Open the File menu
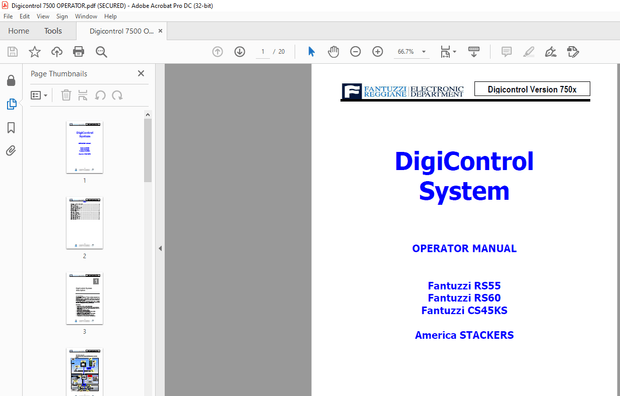The height and width of the screenshot is (396, 620). (x=8, y=16)
